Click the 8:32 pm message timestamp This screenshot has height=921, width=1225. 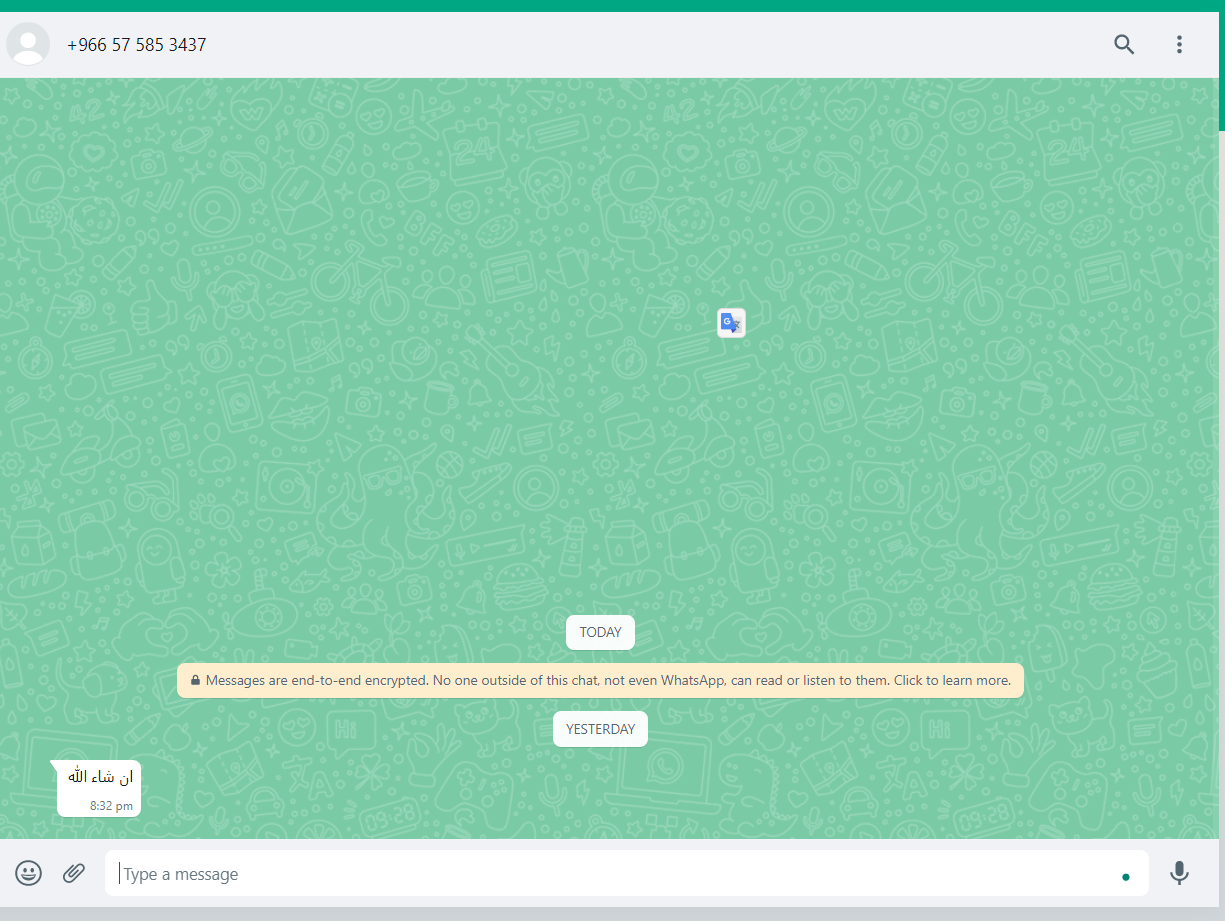(112, 805)
